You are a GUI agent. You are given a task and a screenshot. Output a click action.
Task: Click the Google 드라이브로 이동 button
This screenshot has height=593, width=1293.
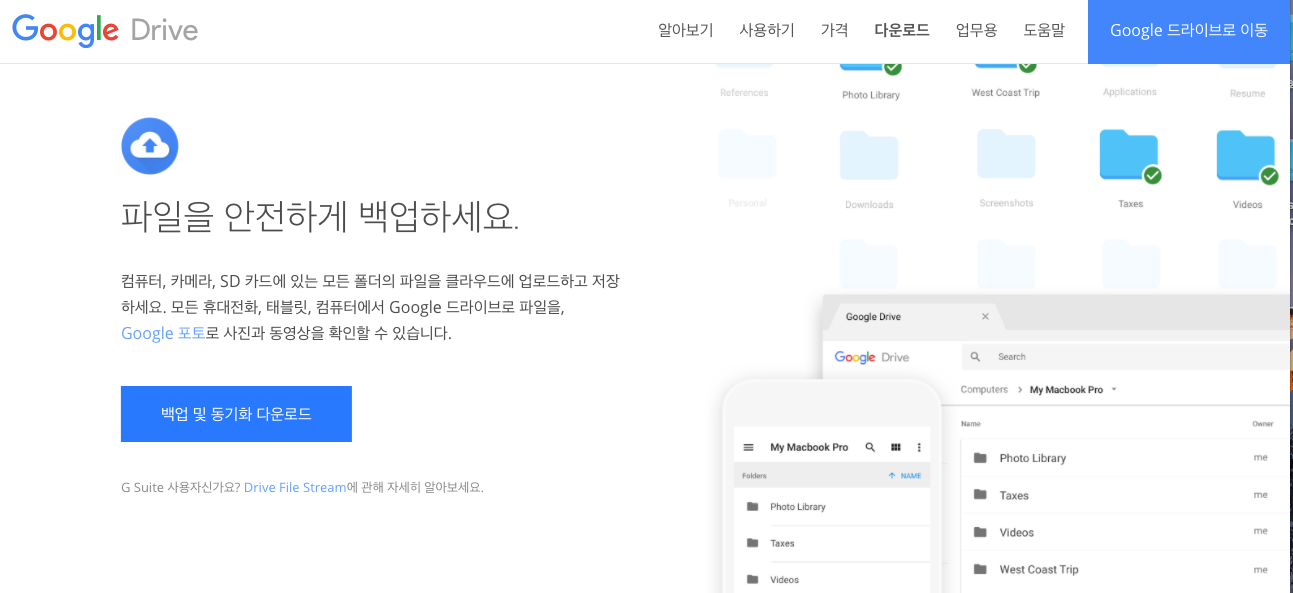coord(1189,31)
